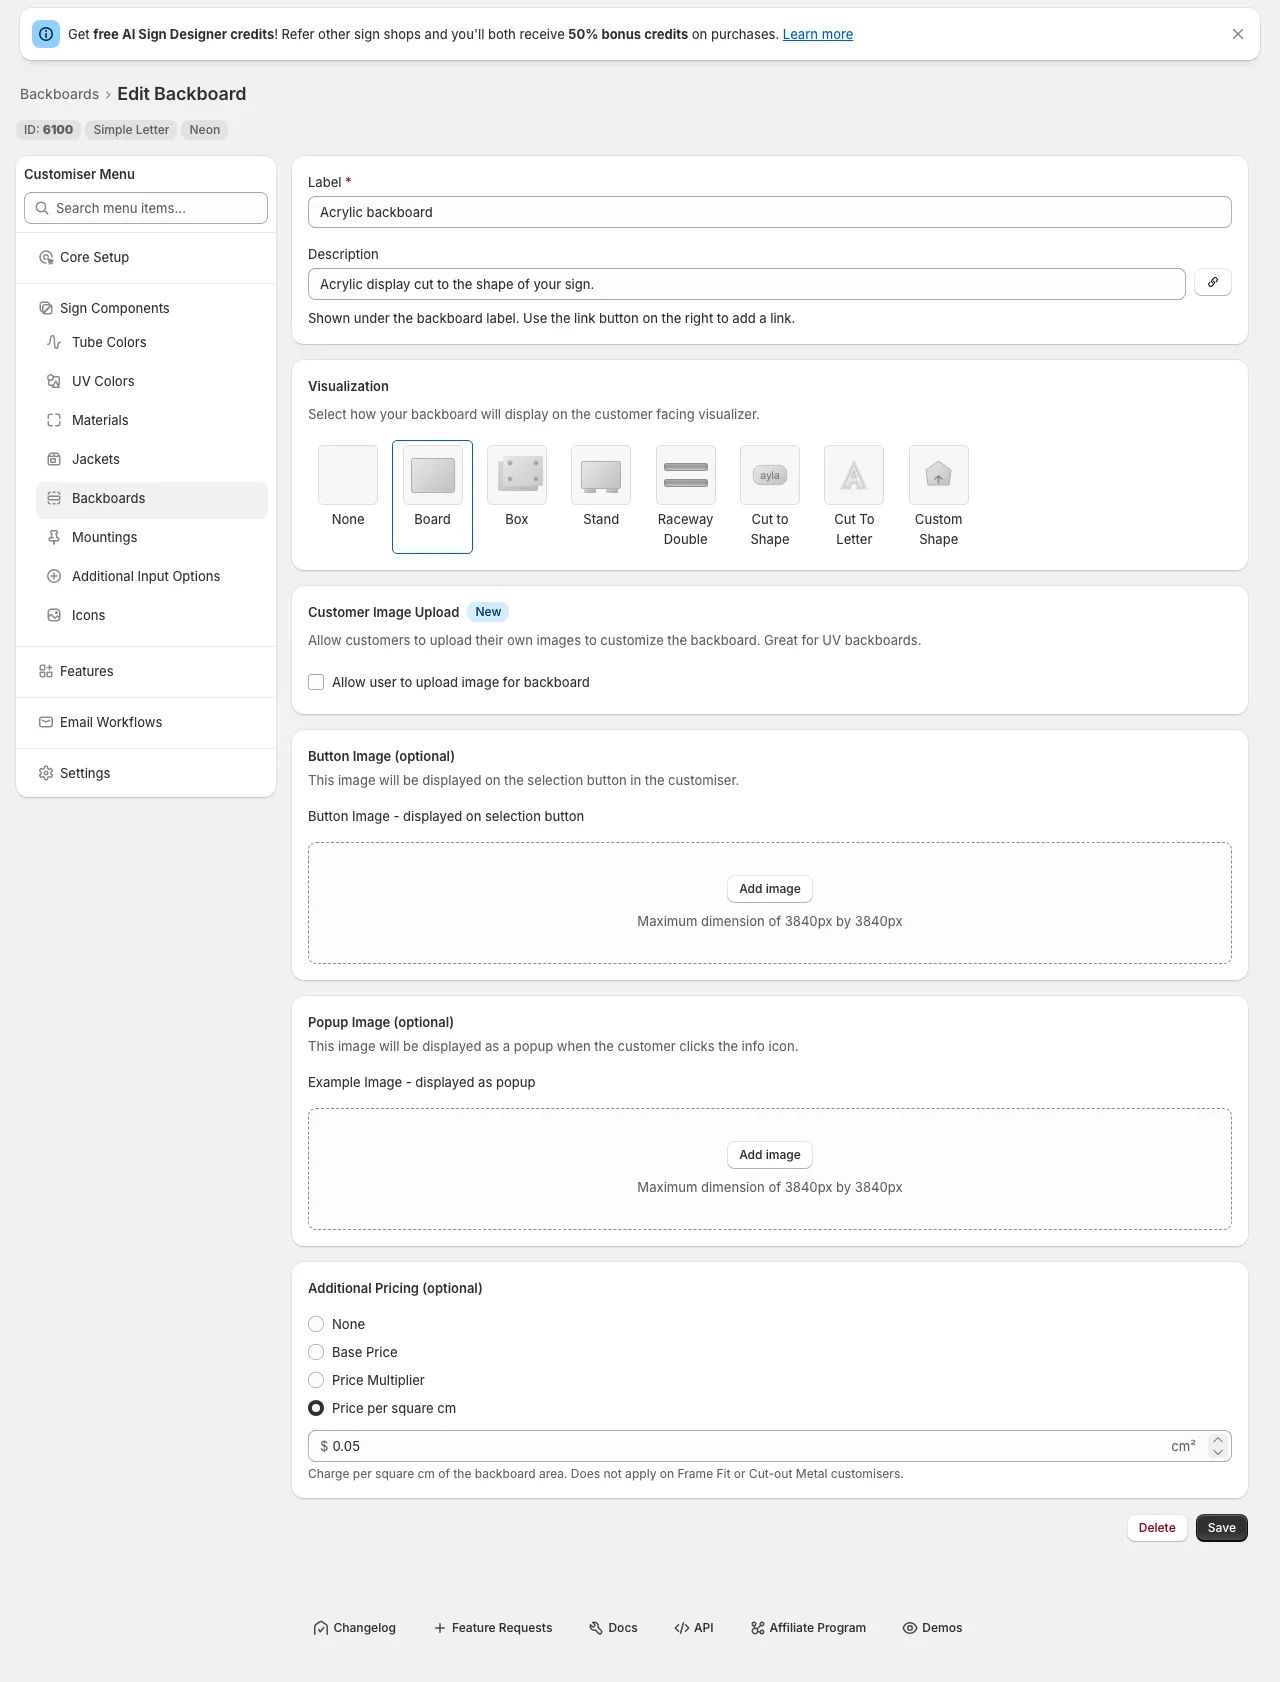Select Price per square cm radio
Screen dimensions: 1280x1682
point(316,1408)
